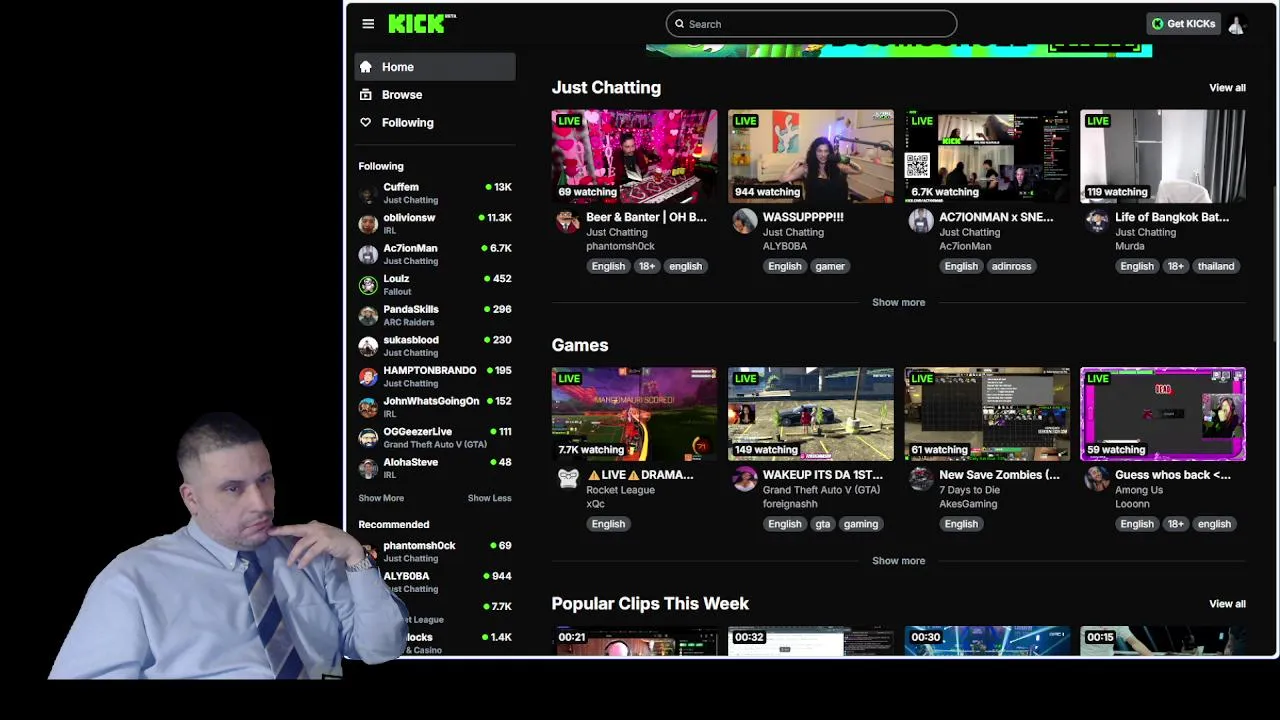
Task: Open the Just Chatting category heading
Action: (x=606, y=88)
